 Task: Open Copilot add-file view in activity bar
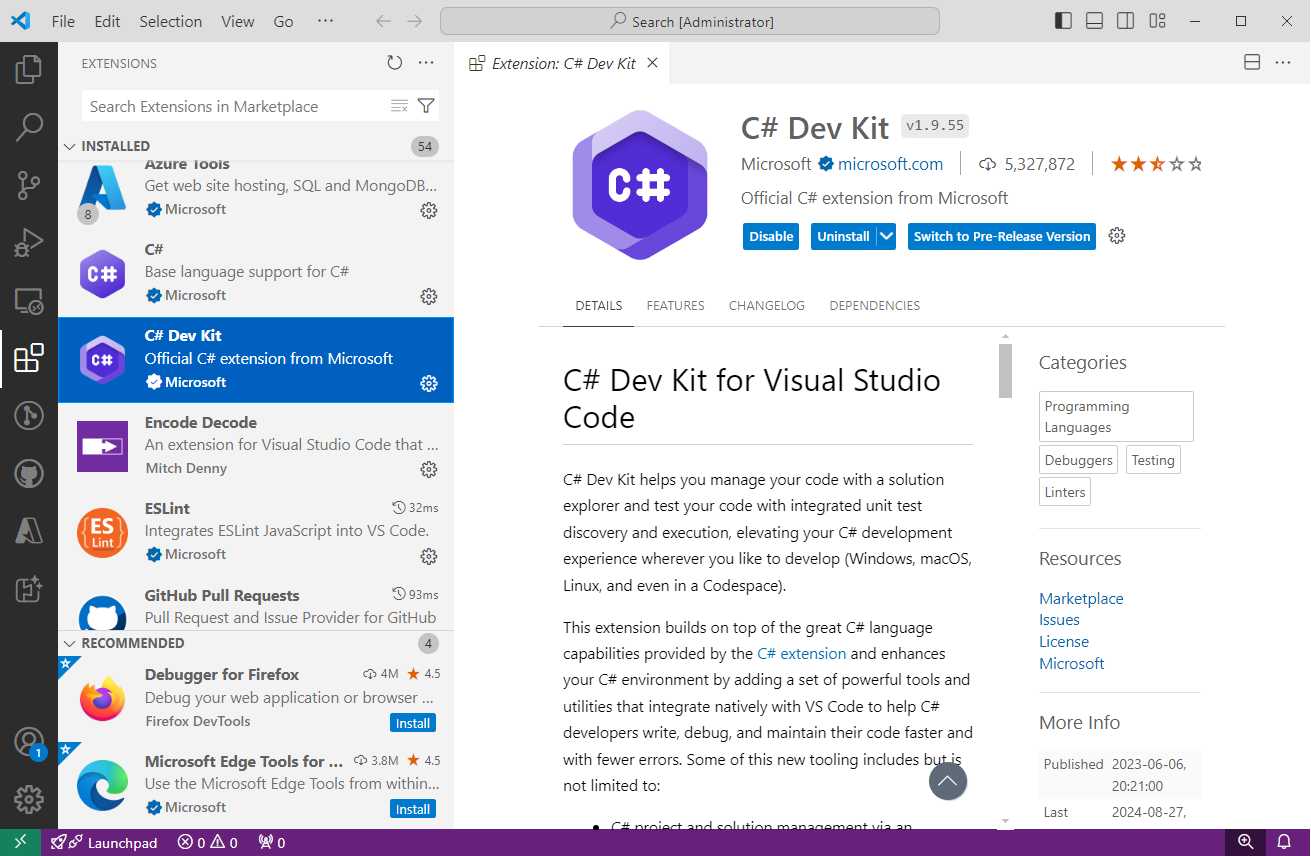29,589
